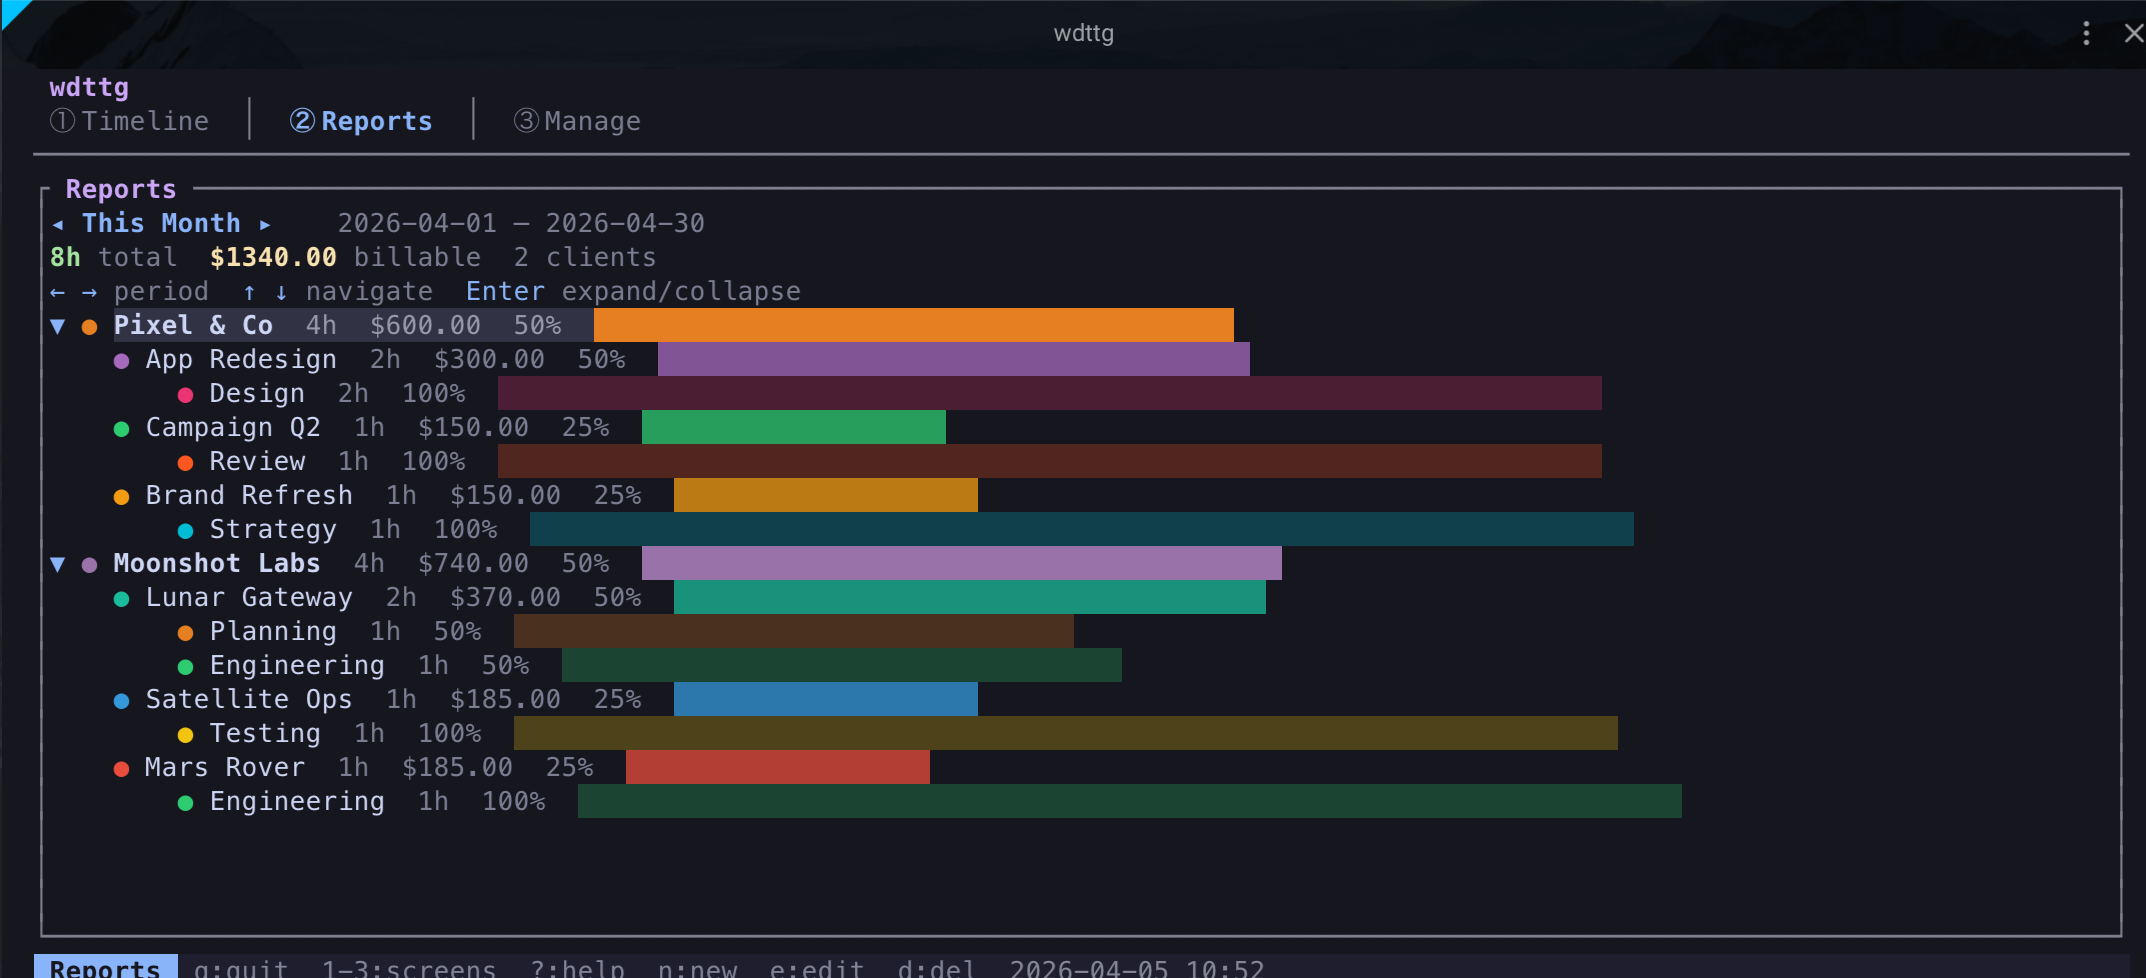Click the lavender Moonshot Labs bar
This screenshot has height=978, width=2146.
962,564
